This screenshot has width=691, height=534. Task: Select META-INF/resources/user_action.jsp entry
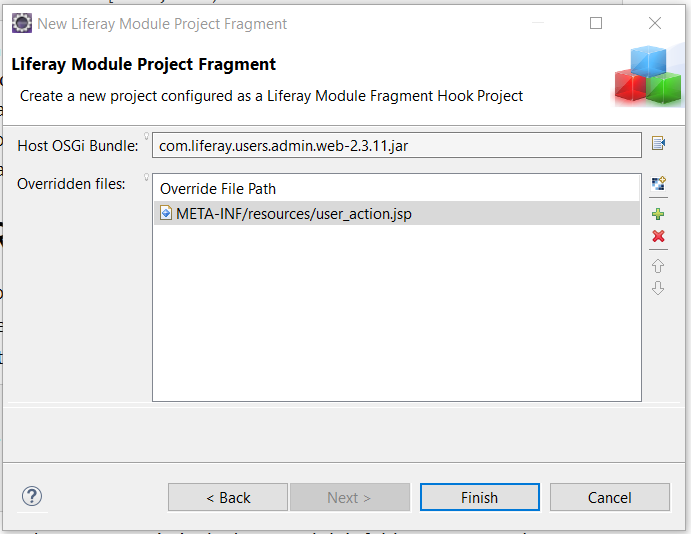294,213
